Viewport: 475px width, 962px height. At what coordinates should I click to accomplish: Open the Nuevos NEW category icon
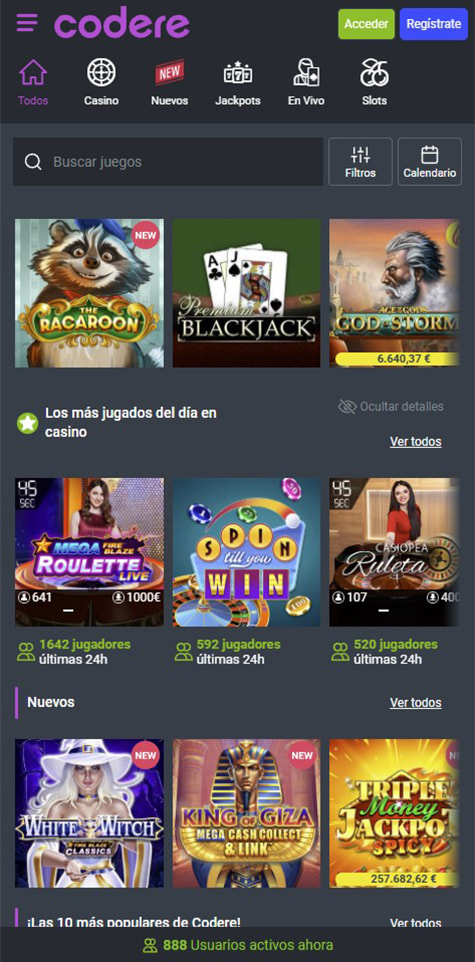(169, 73)
